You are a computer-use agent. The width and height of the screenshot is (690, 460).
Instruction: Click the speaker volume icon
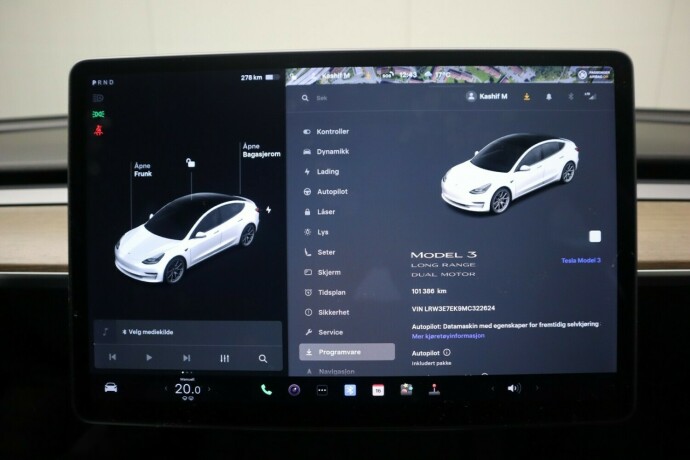point(514,388)
